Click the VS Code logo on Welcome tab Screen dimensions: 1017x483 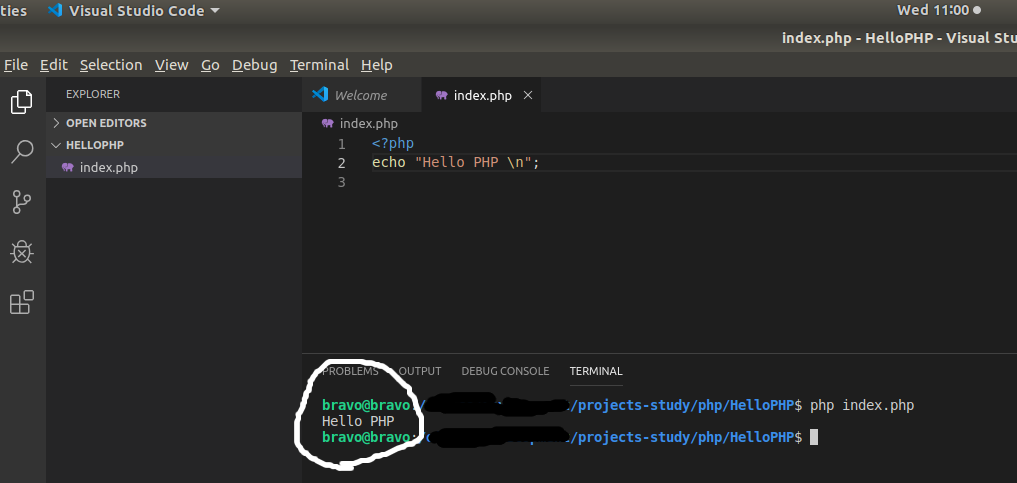click(320, 95)
